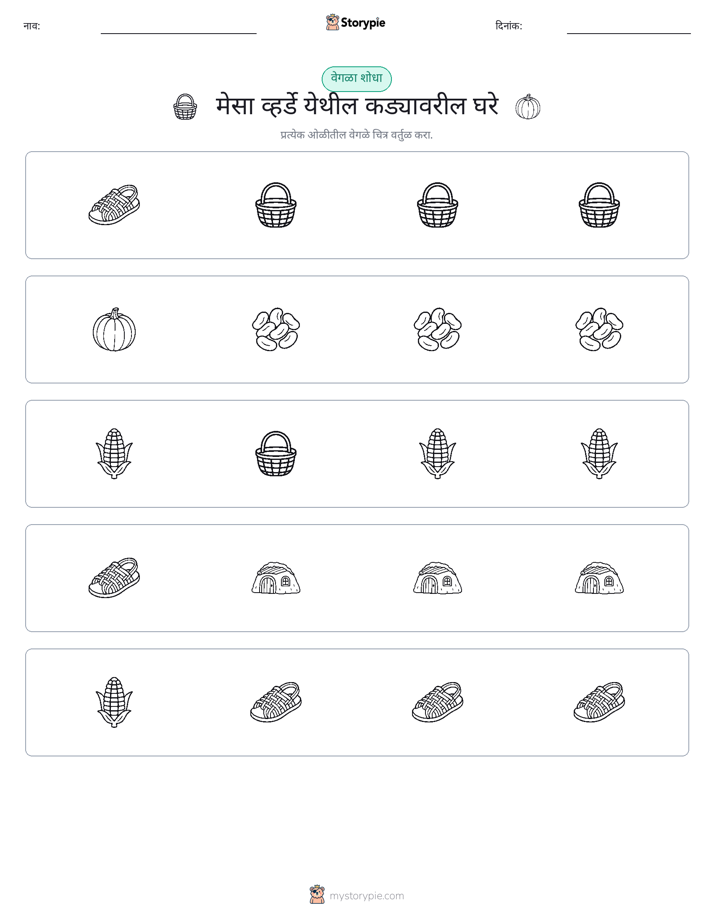
Task: Click the small pumpkin icon beside the title
Action: 528,107
